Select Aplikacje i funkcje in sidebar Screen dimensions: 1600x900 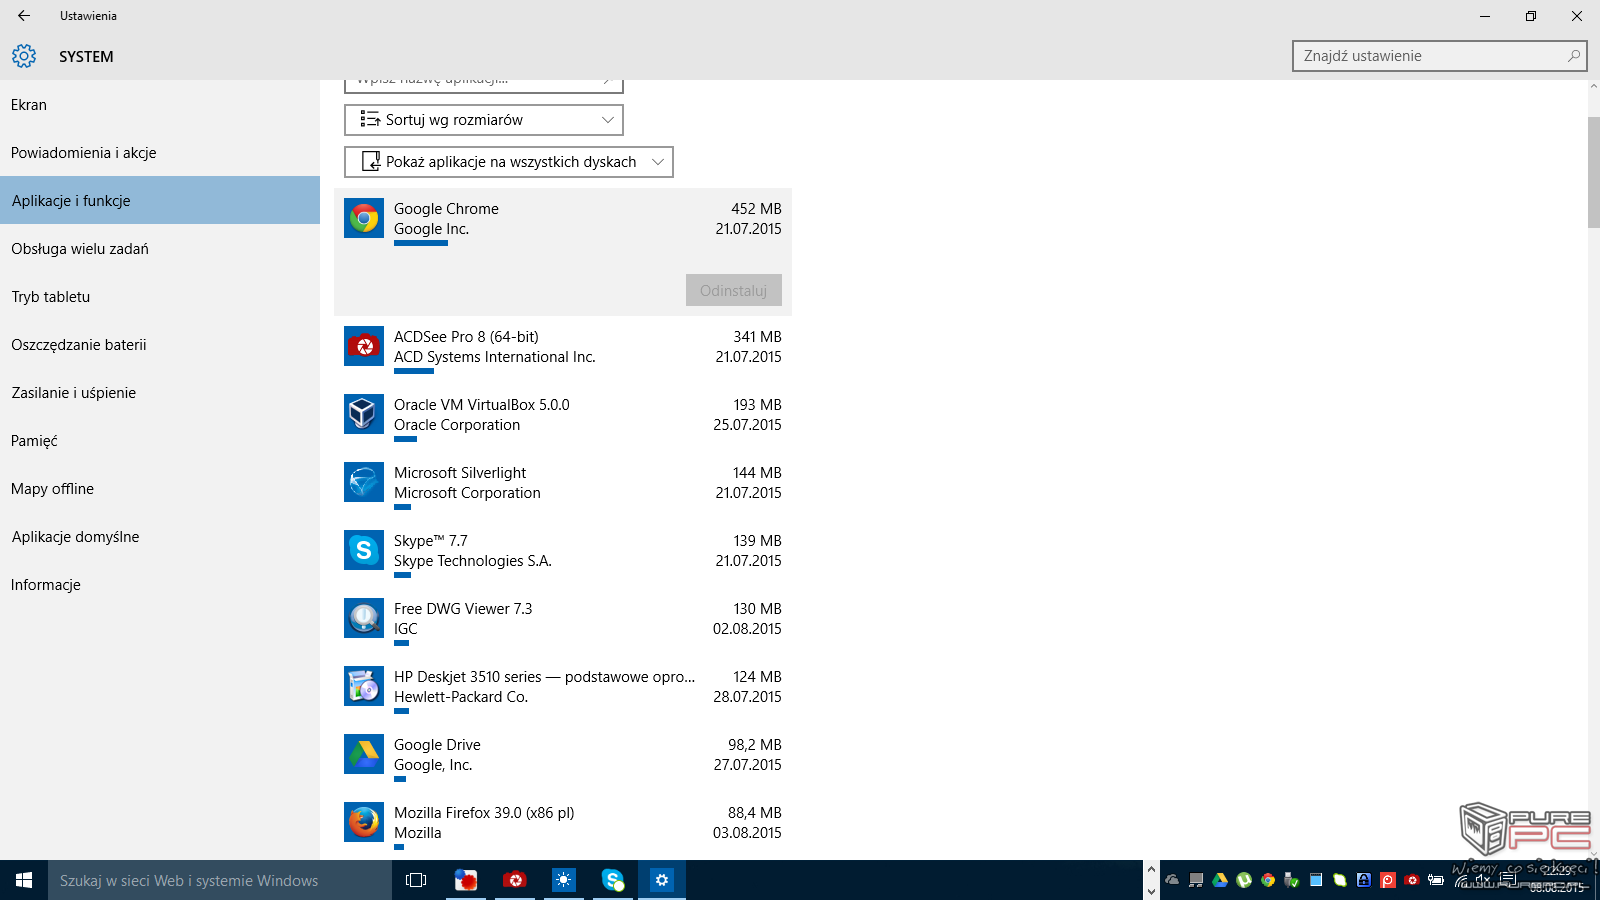tap(160, 200)
